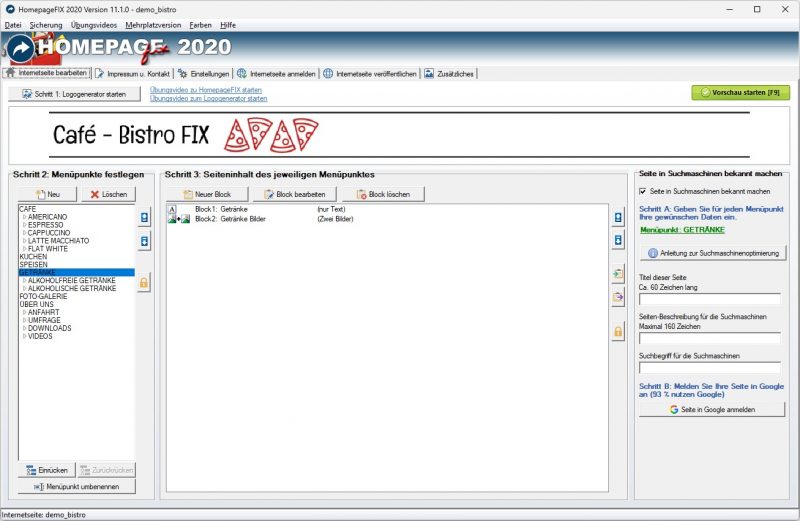Switch to Internetseite bearbeiten tab

click(46, 73)
